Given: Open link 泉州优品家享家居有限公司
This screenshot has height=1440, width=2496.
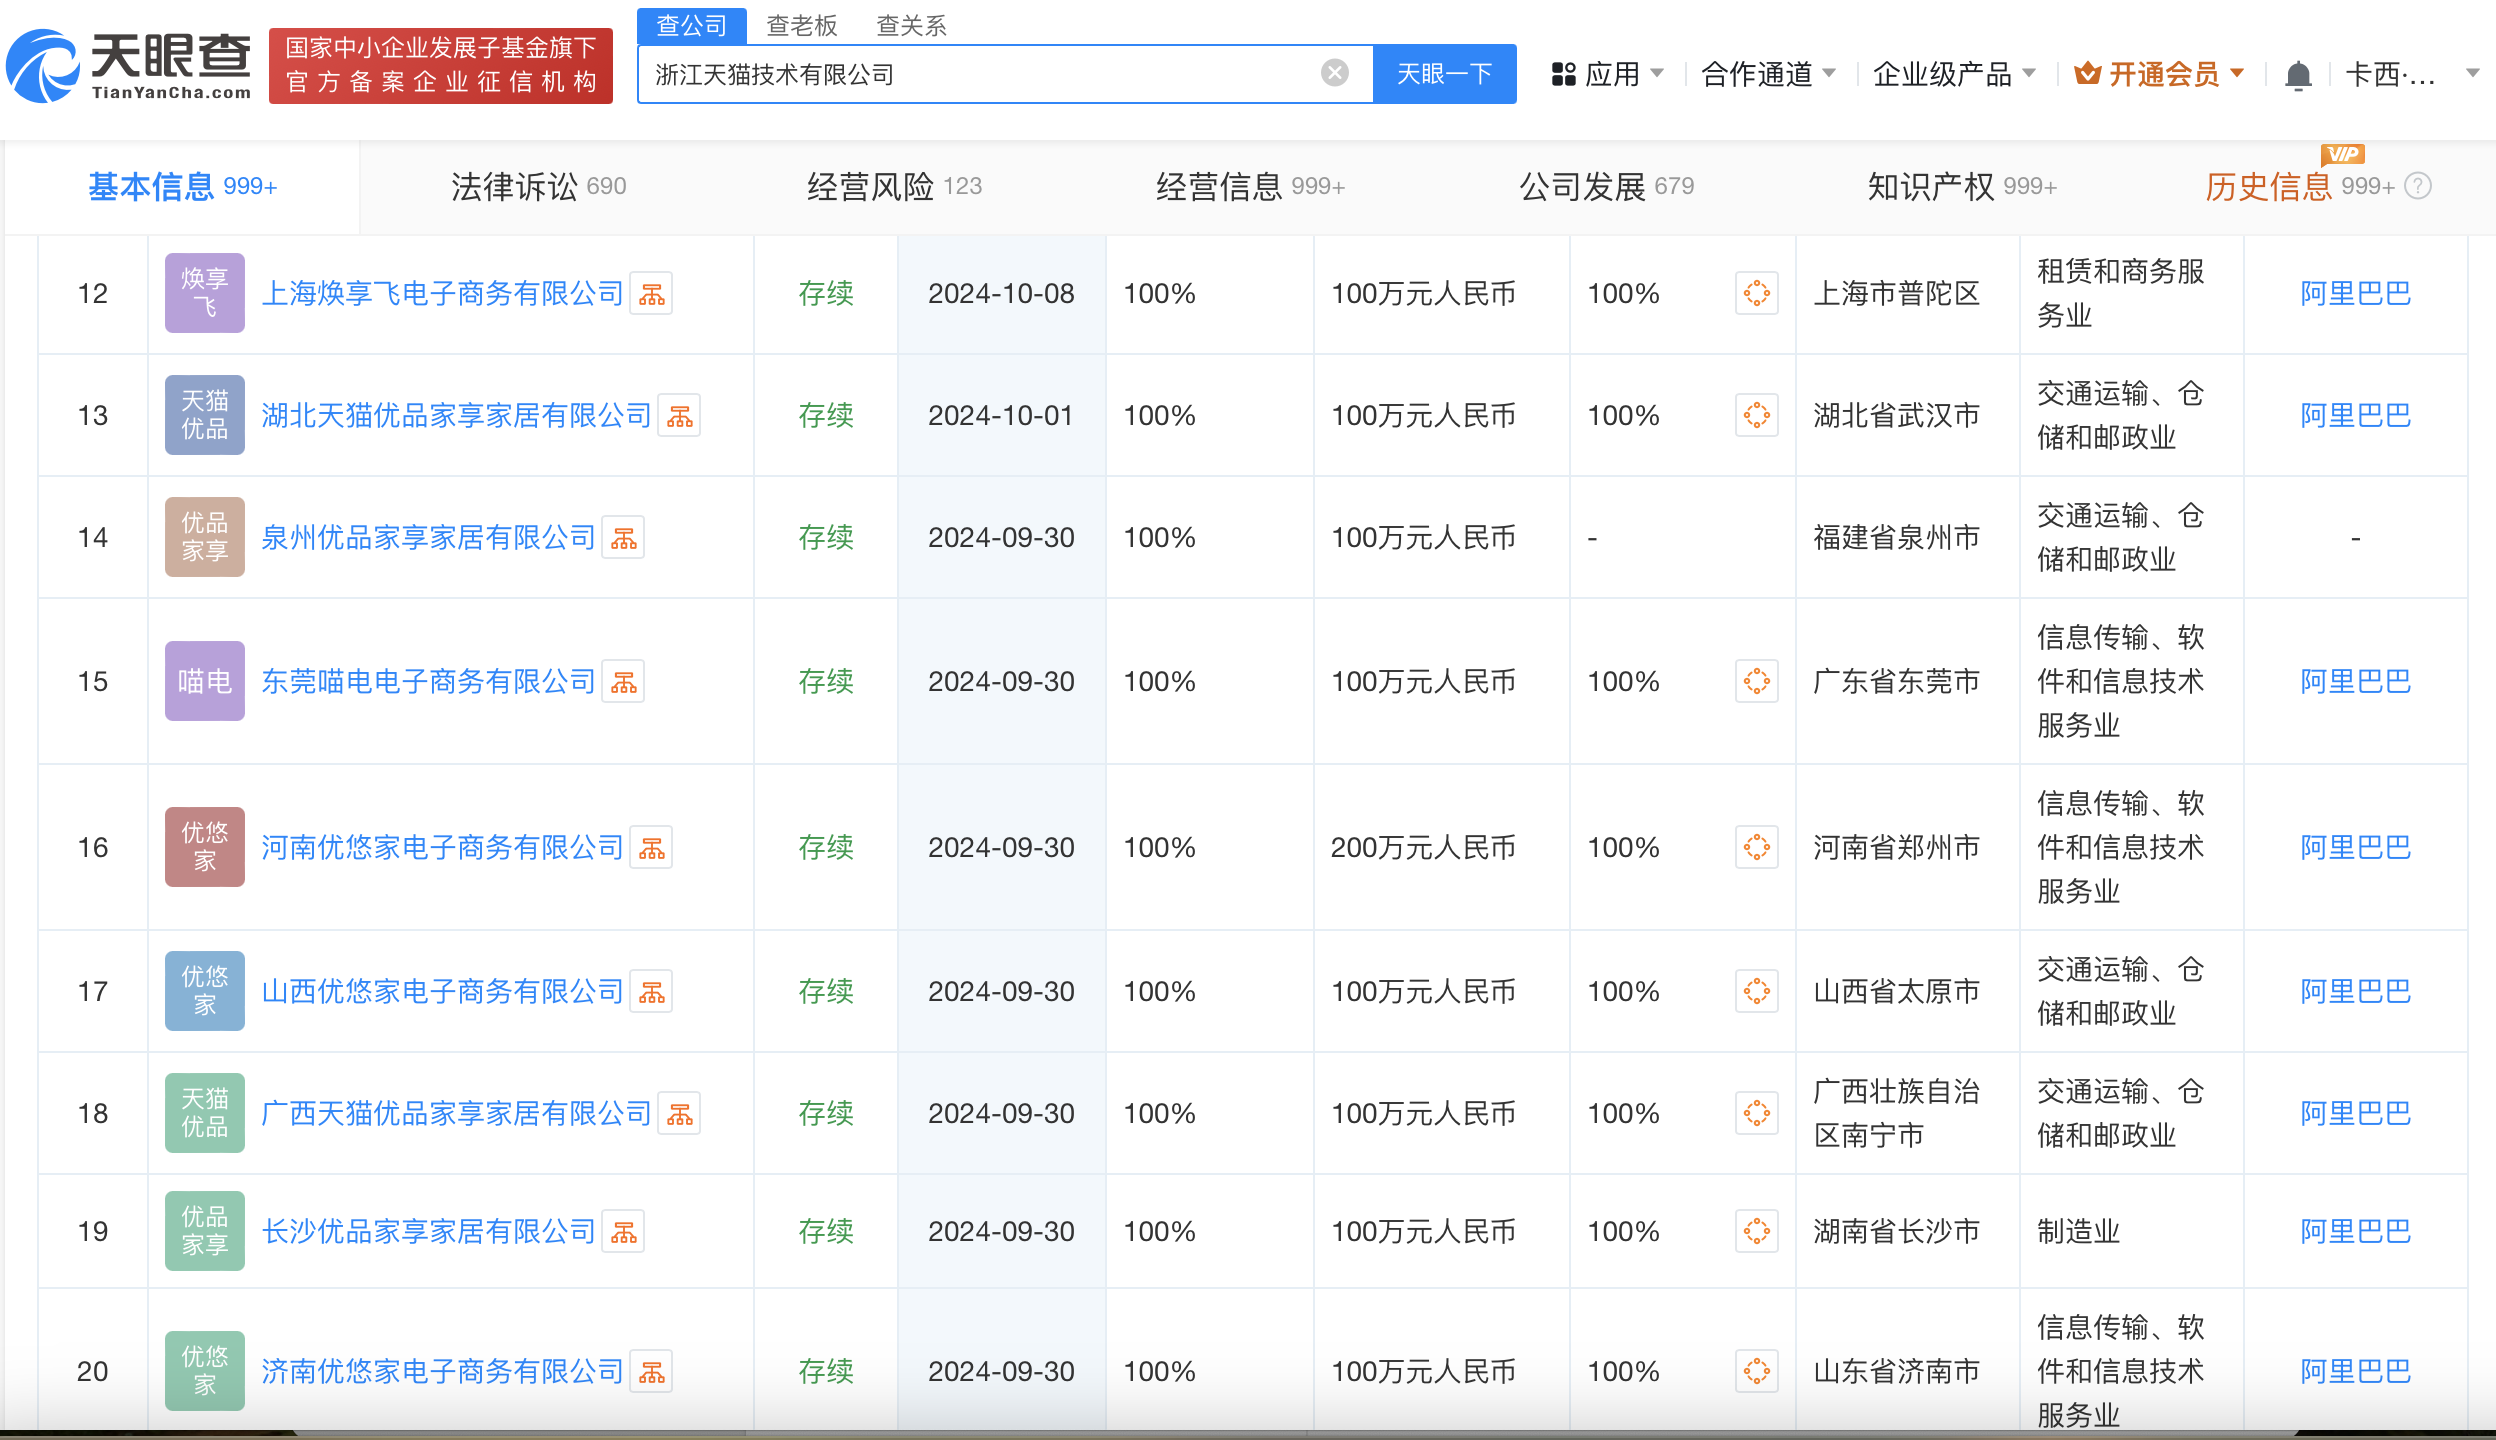Looking at the screenshot, I should (428, 538).
